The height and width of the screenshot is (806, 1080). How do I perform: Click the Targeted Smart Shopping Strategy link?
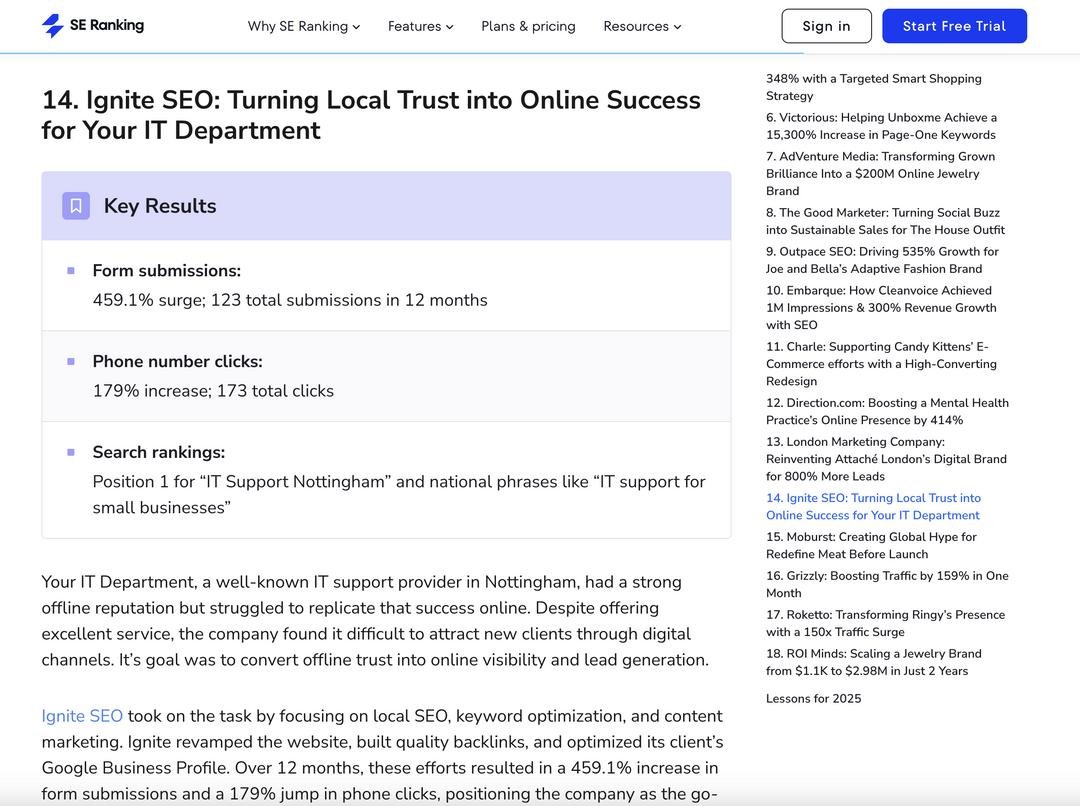tap(873, 87)
